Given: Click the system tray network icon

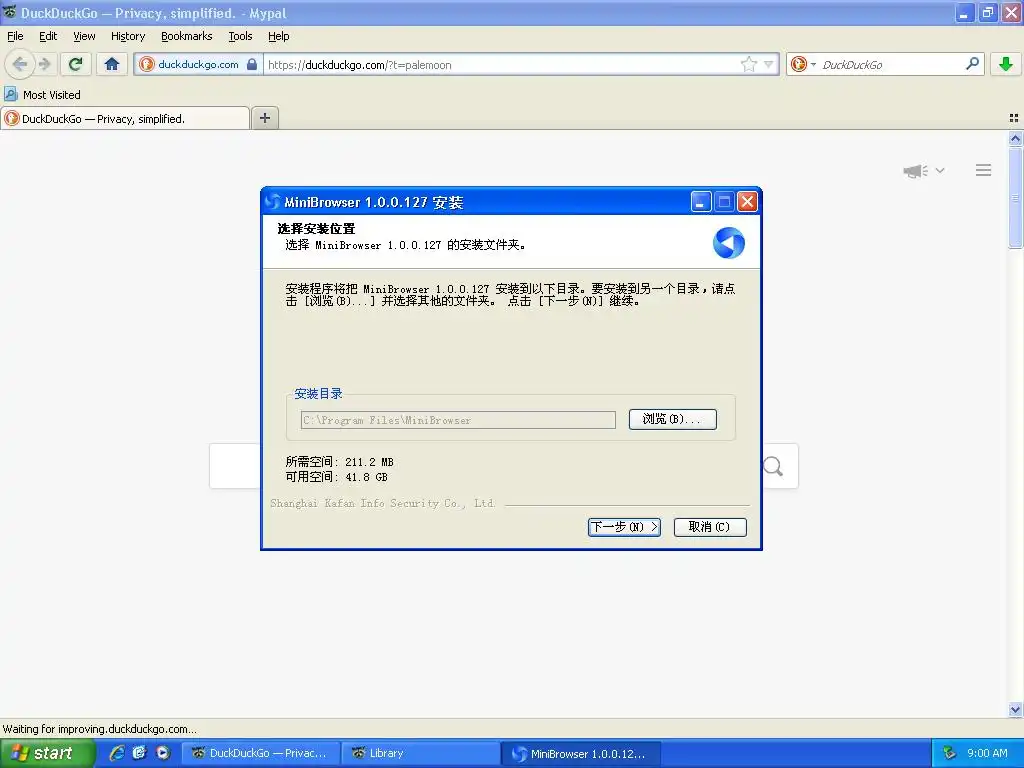Looking at the screenshot, I should pyautogui.click(x=949, y=753).
